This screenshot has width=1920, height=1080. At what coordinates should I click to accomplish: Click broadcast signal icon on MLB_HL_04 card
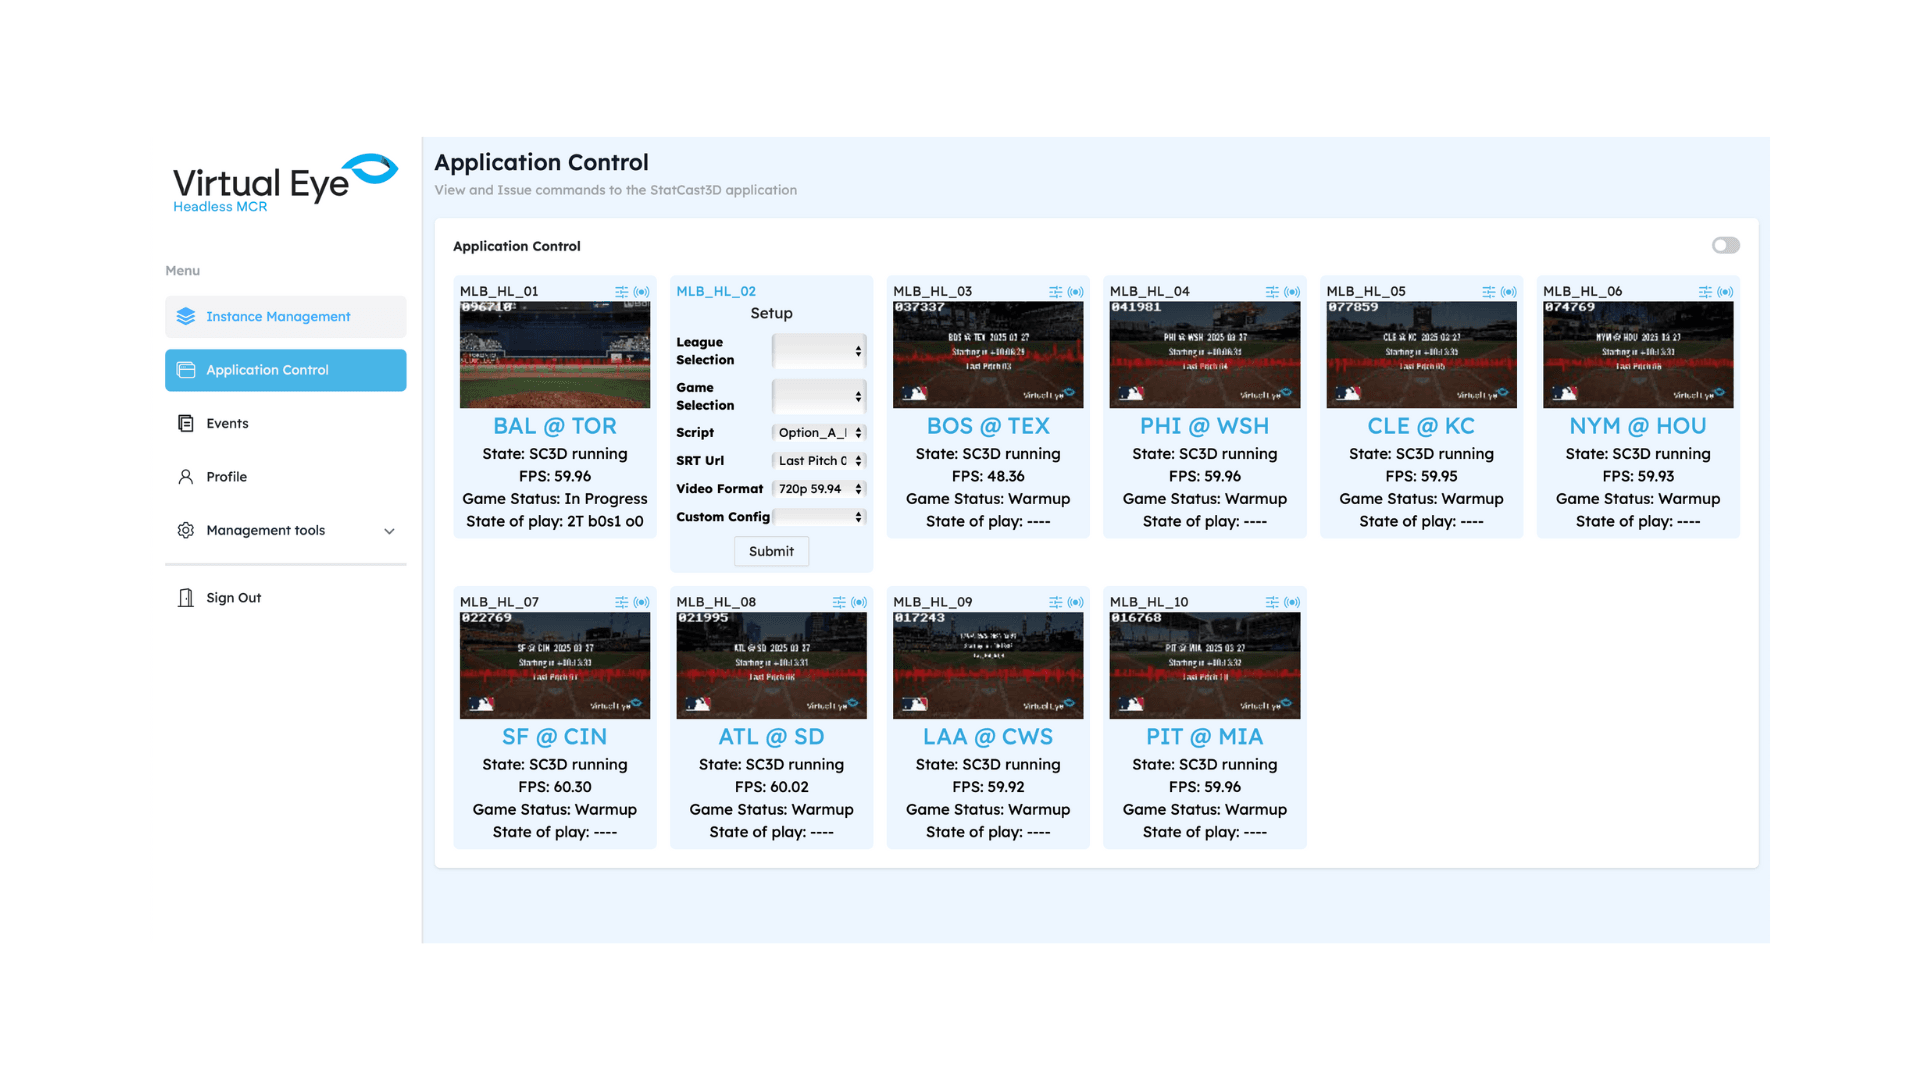(1292, 292)
